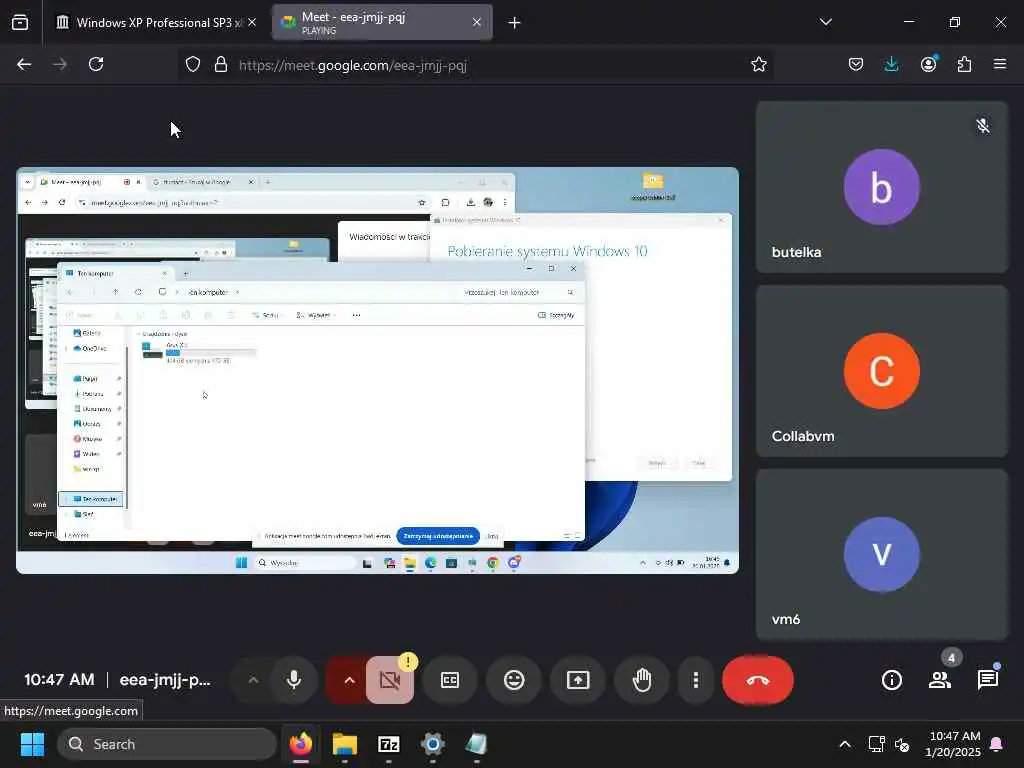Open the Firefox View tab list icon

point(20,22)
